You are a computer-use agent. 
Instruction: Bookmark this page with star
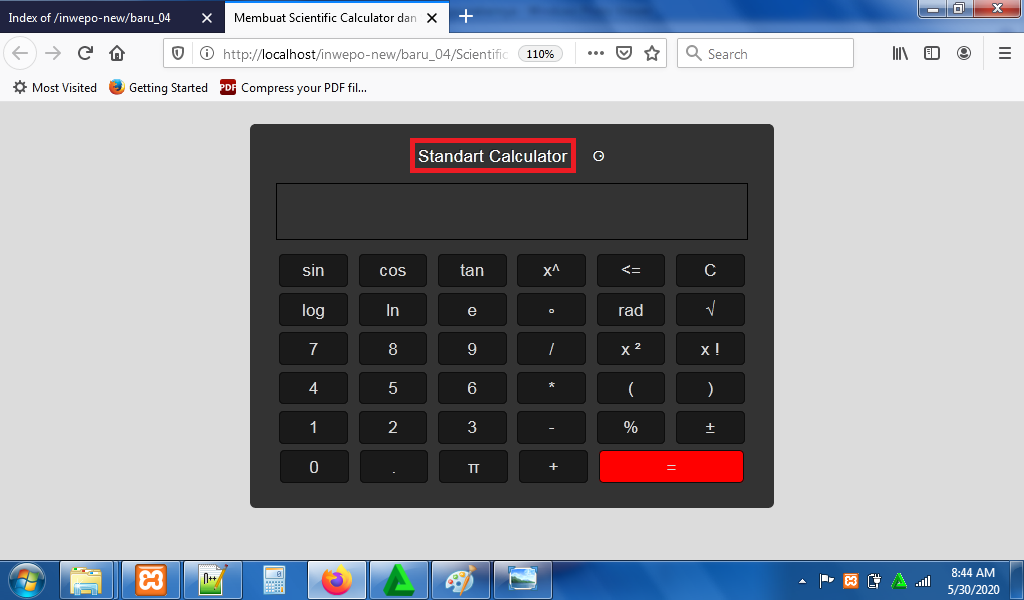(x=652, y=54)
